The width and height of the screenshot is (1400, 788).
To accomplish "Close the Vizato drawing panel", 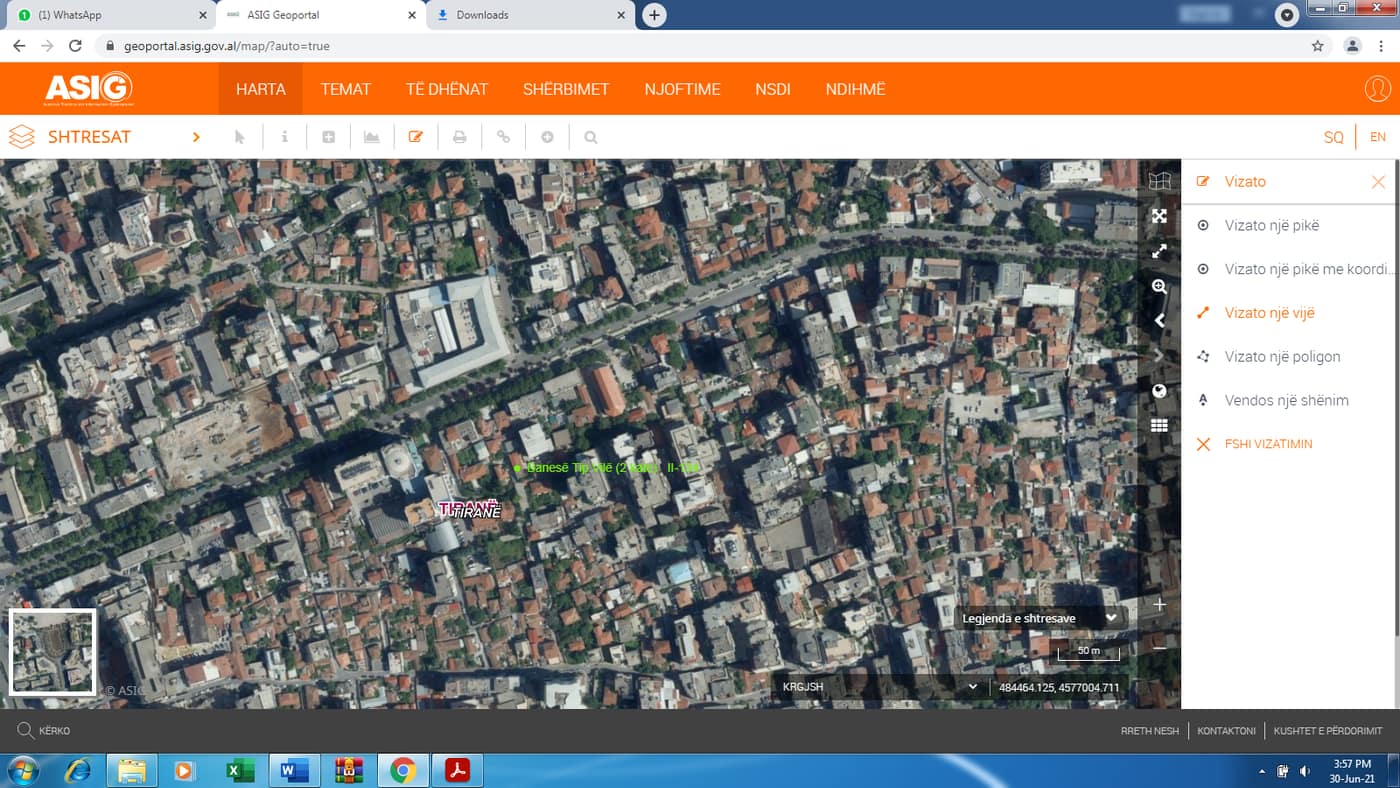I will (x=1378, y=182).
